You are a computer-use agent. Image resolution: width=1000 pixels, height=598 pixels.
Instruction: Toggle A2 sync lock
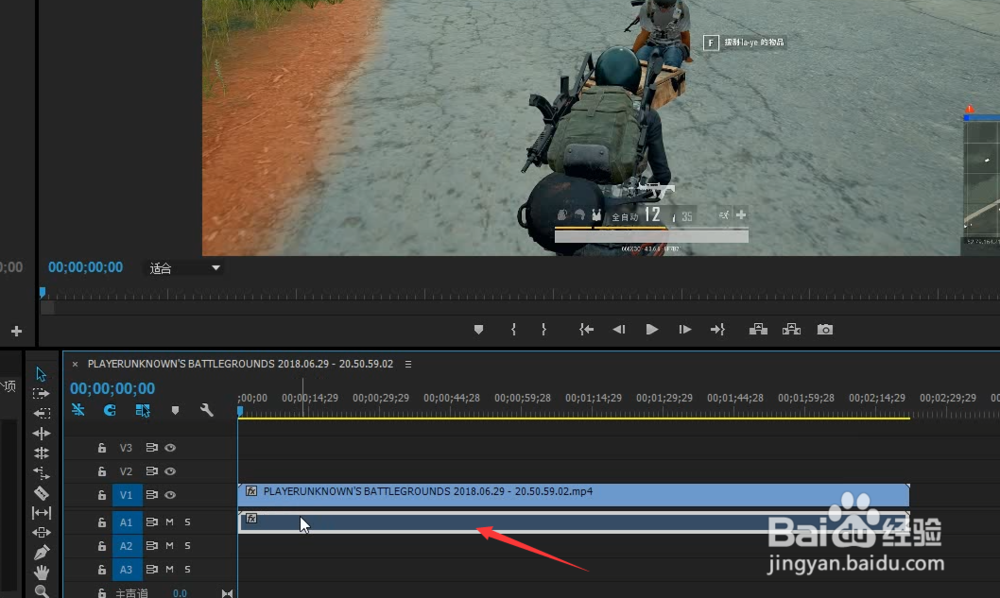(x=151, y=546)
